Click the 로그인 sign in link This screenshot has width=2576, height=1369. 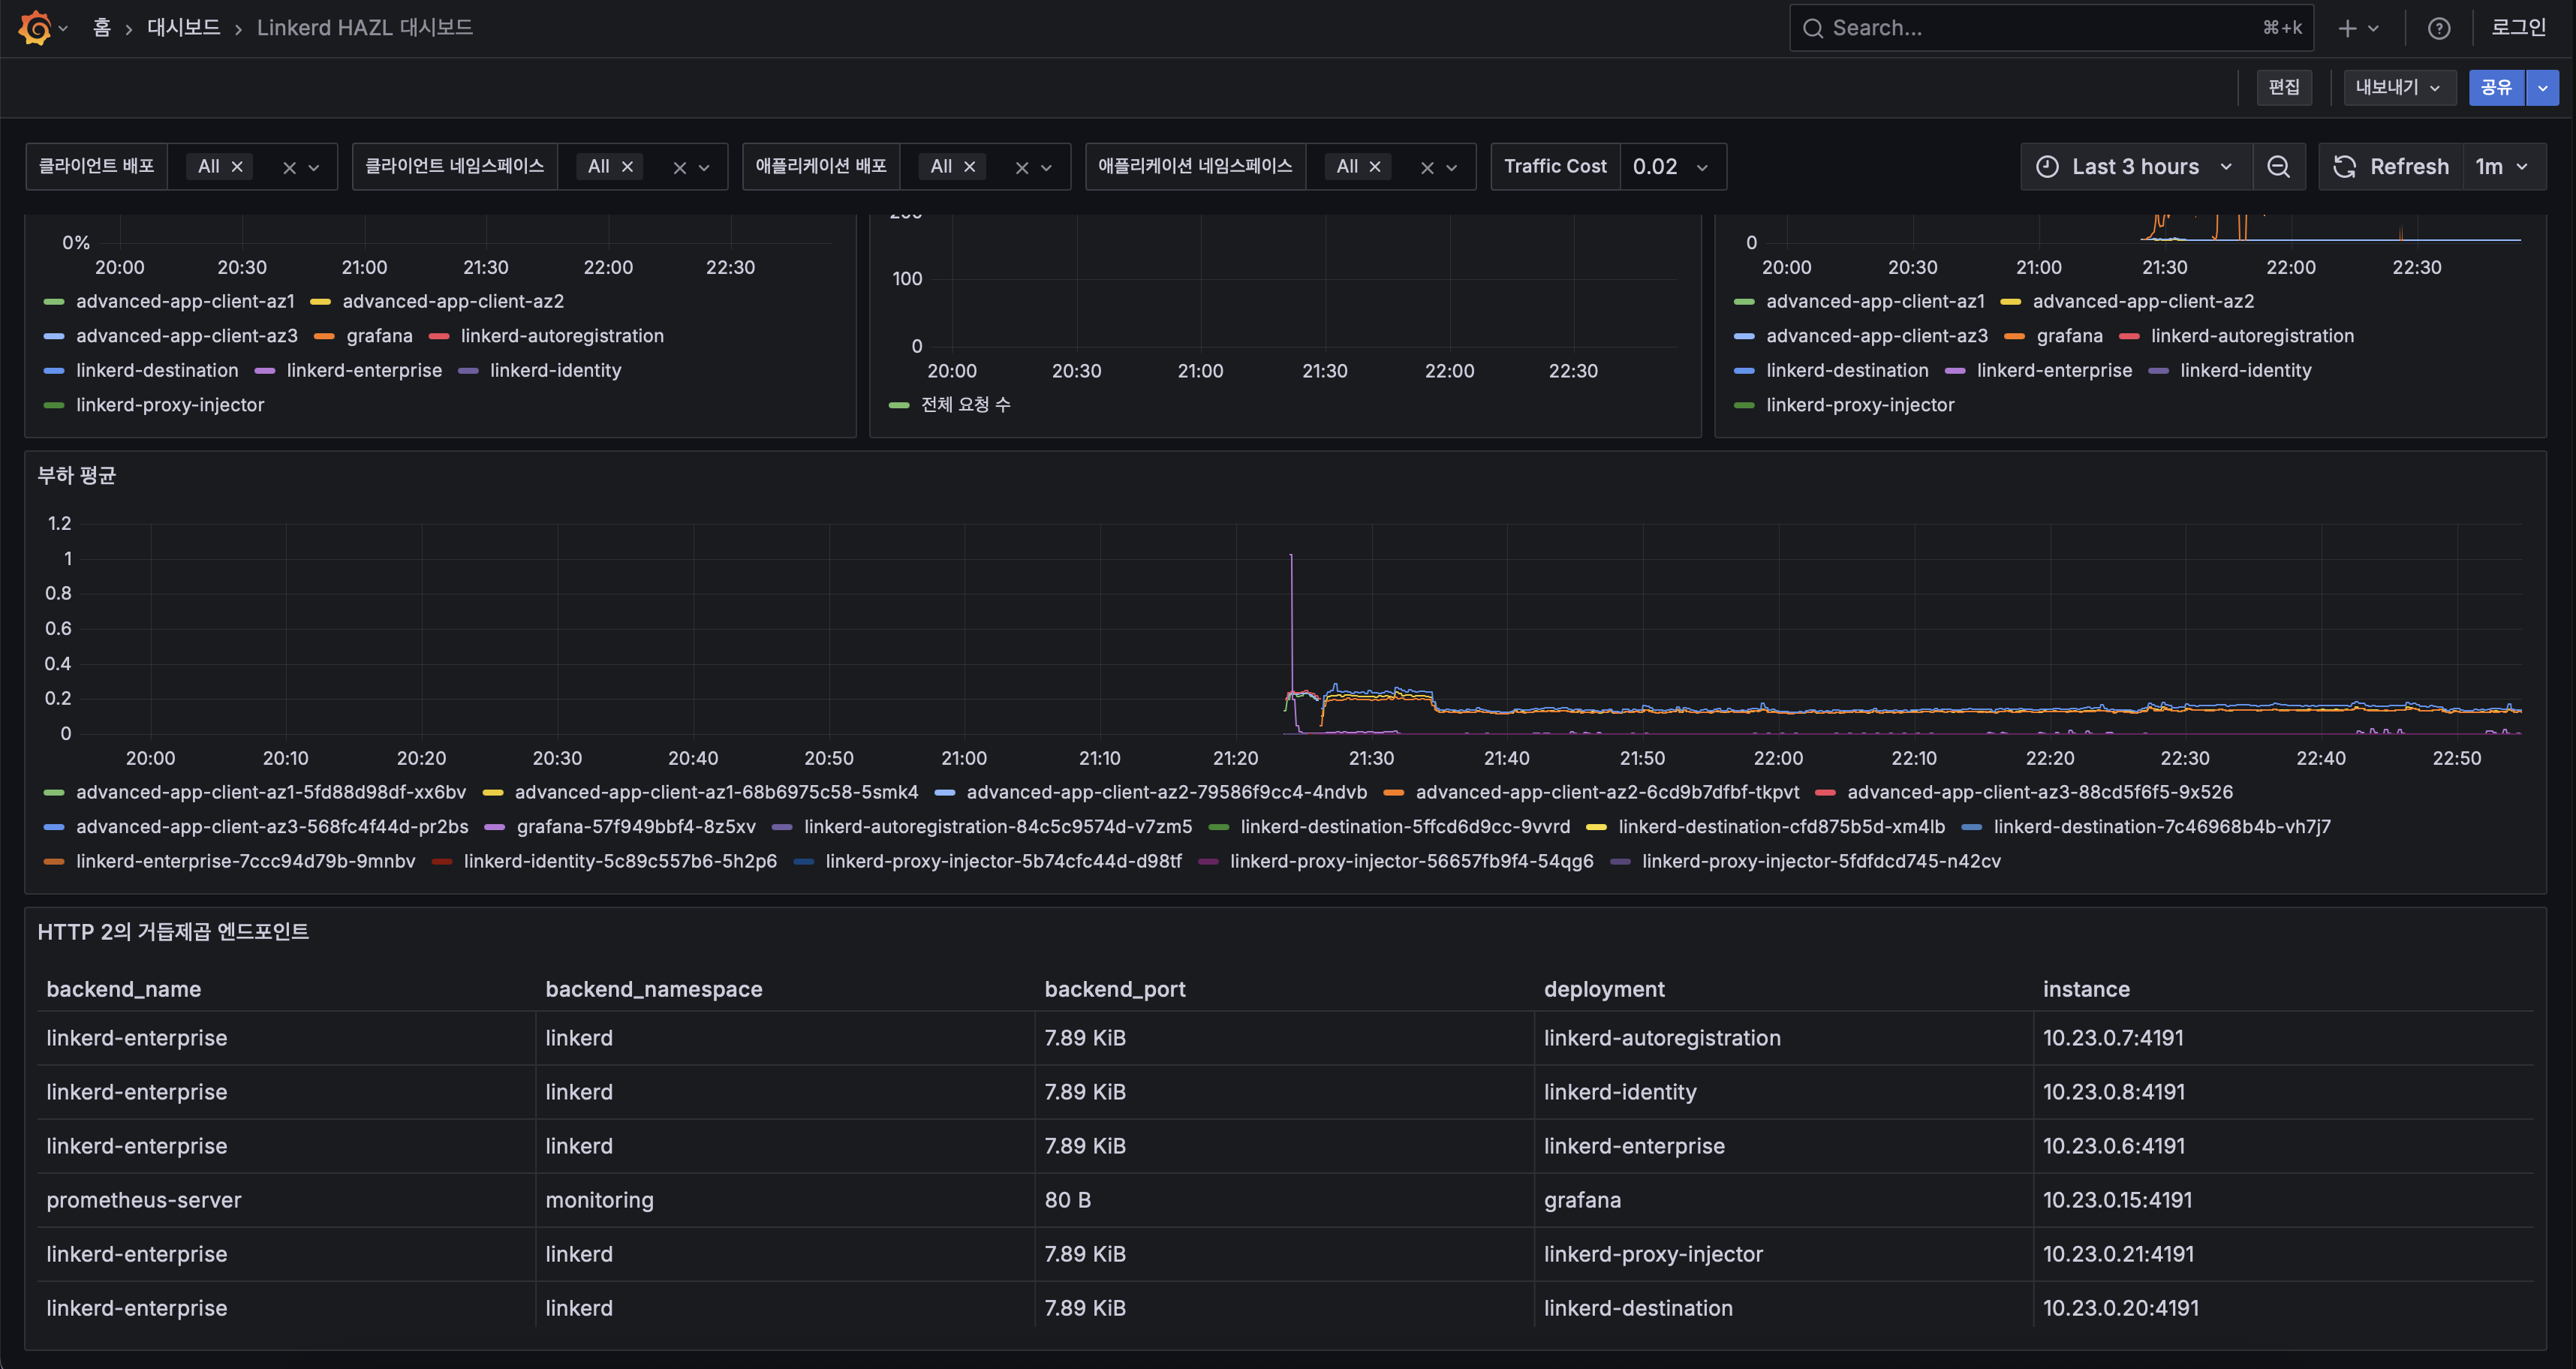coord(2517,28)
